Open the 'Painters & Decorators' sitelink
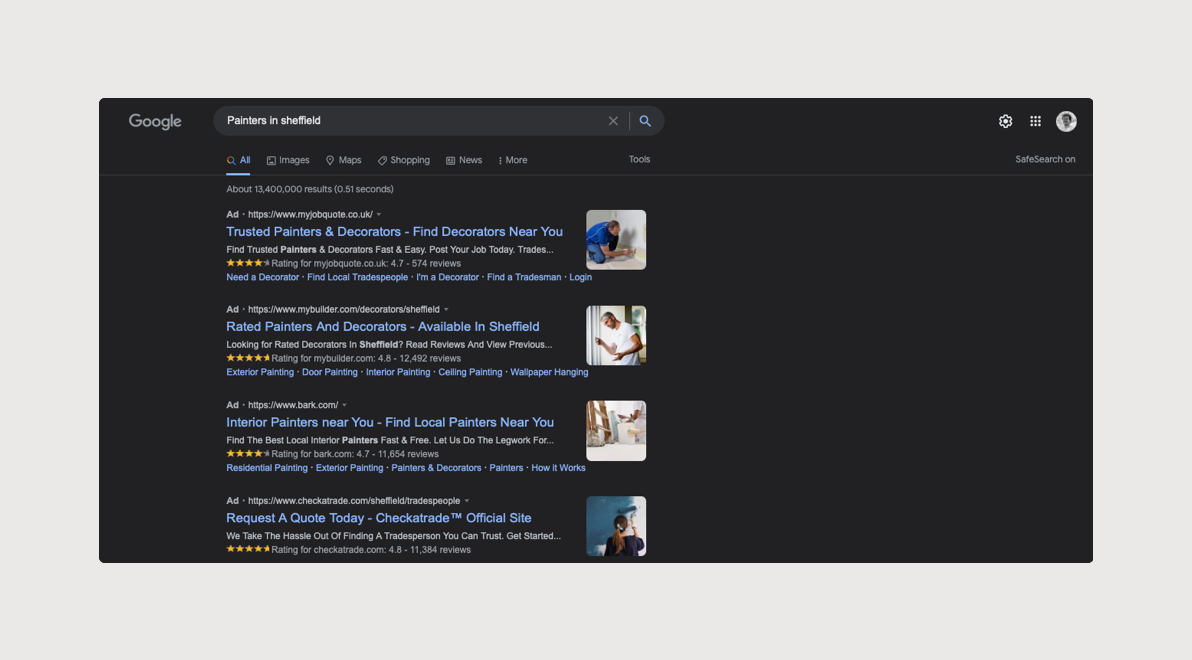The width and height of the screenshot is (1192, 660). click(x=436, y=468)
